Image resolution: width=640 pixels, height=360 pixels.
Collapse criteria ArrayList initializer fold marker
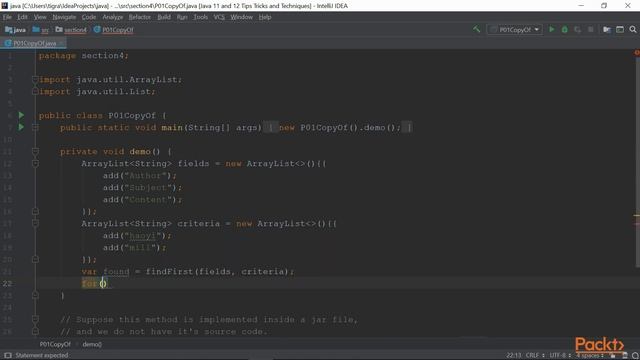tap(35, 224)
